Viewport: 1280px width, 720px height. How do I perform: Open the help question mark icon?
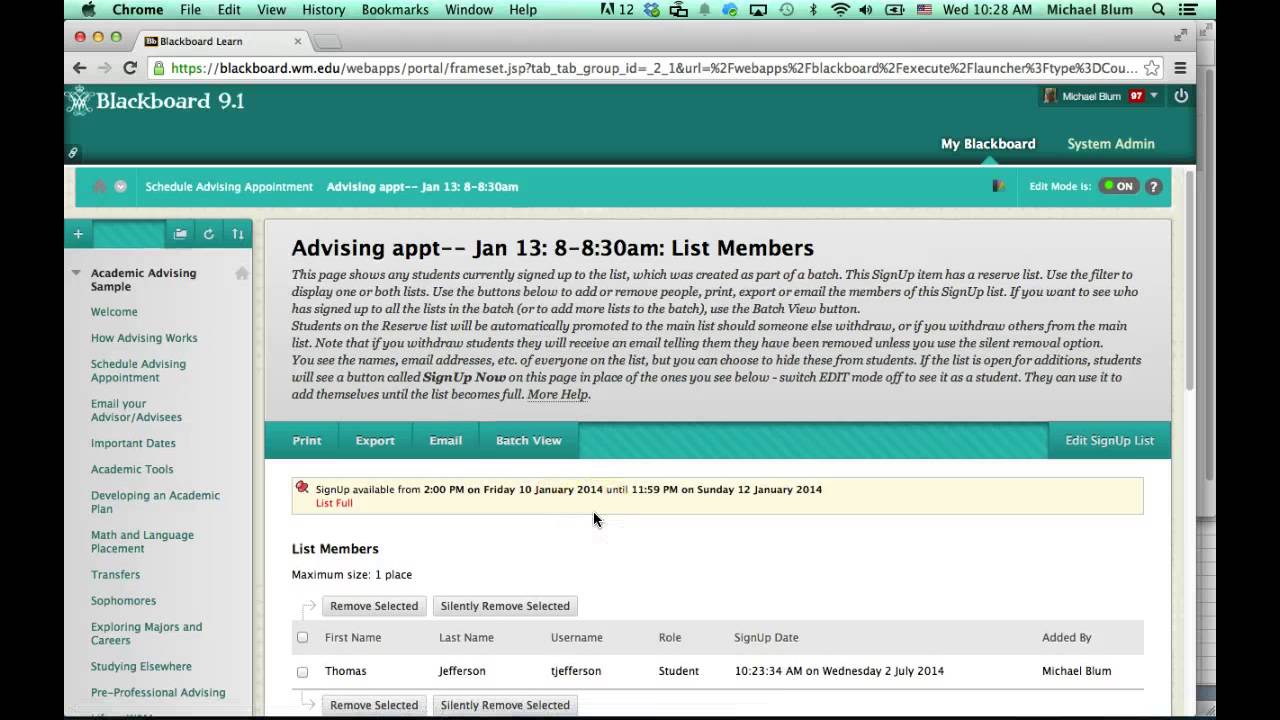pyautogui.click(x=1153, y=186)
